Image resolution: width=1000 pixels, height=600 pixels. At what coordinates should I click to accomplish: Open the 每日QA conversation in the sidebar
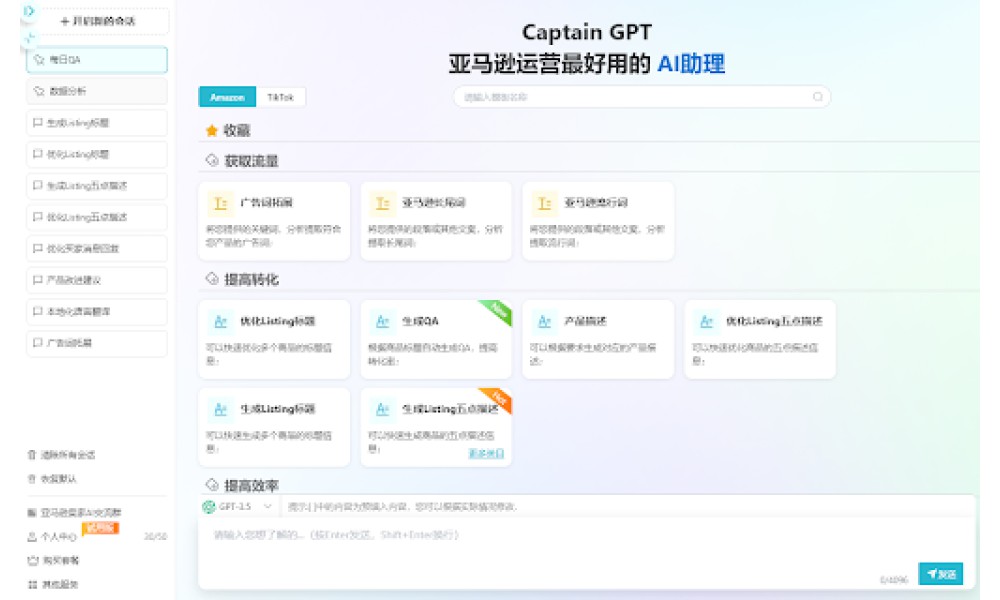(97, 59)
